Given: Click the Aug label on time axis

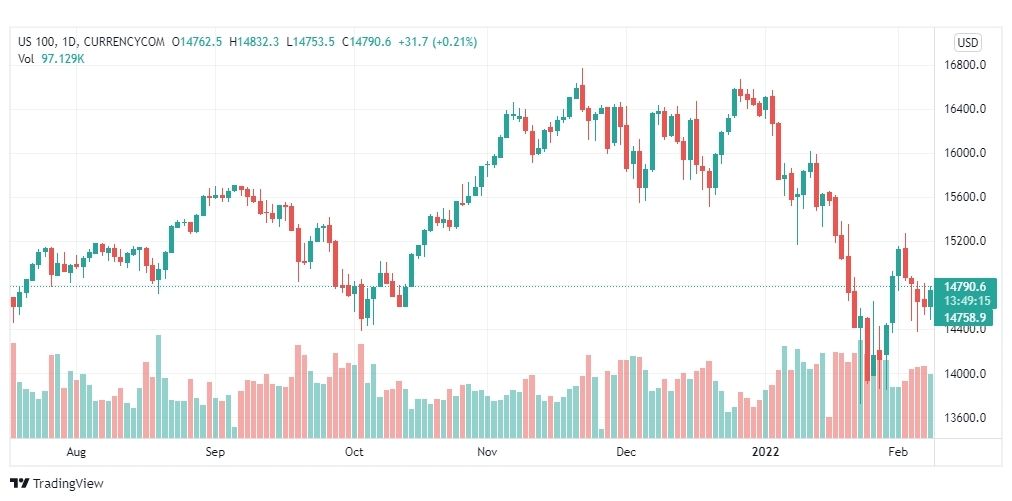Looking at the screenshot, I should (76, 452).
